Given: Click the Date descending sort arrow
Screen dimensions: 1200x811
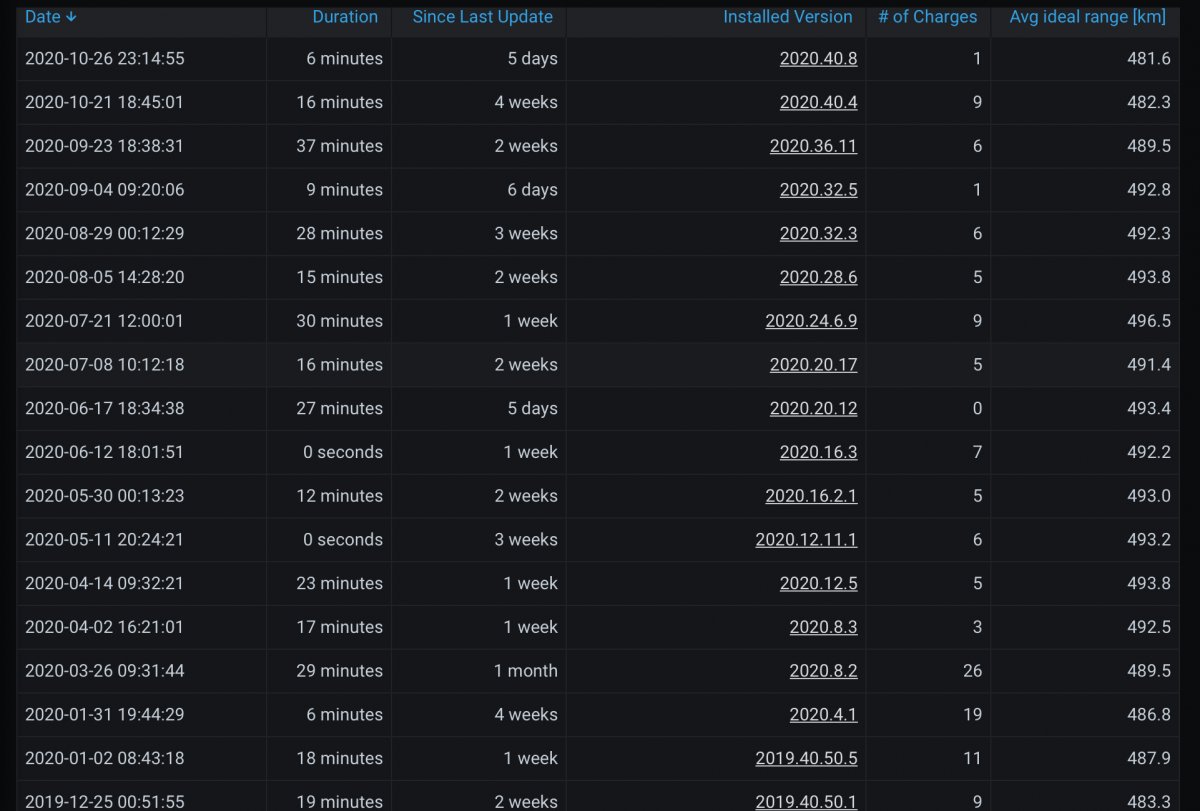Looking at the screenshot, I should coord(71,17).
